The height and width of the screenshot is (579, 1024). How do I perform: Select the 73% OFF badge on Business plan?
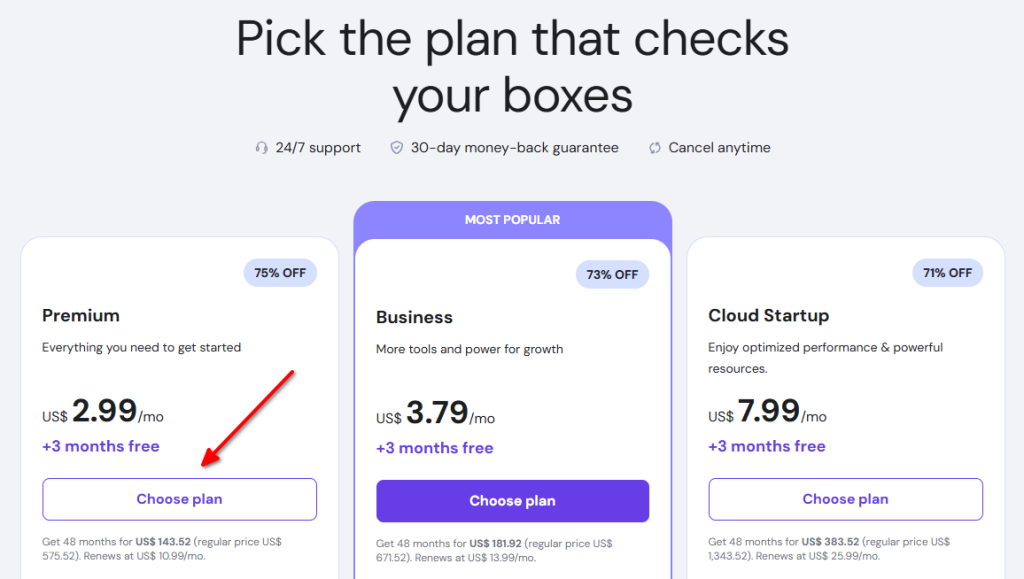click(612, 274)
